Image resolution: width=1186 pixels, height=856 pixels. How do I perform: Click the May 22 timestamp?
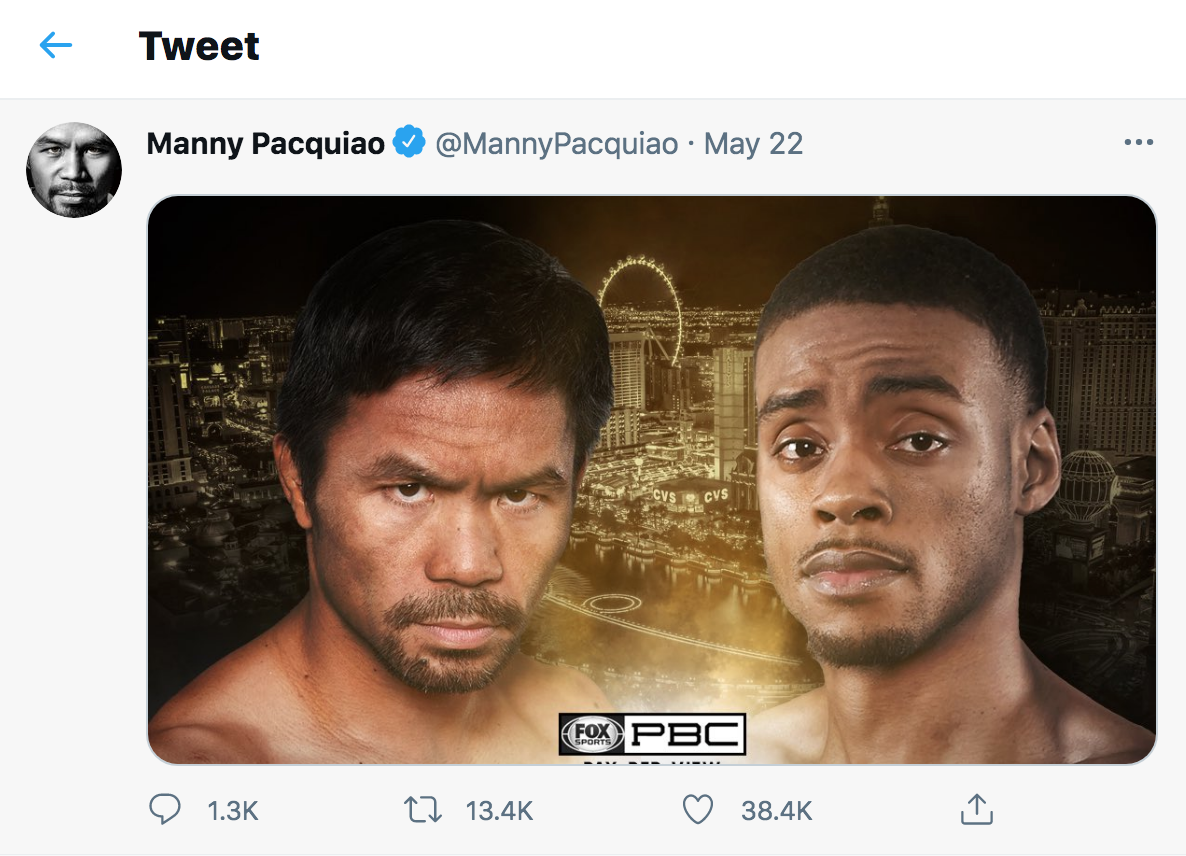(x=753, y=144)
